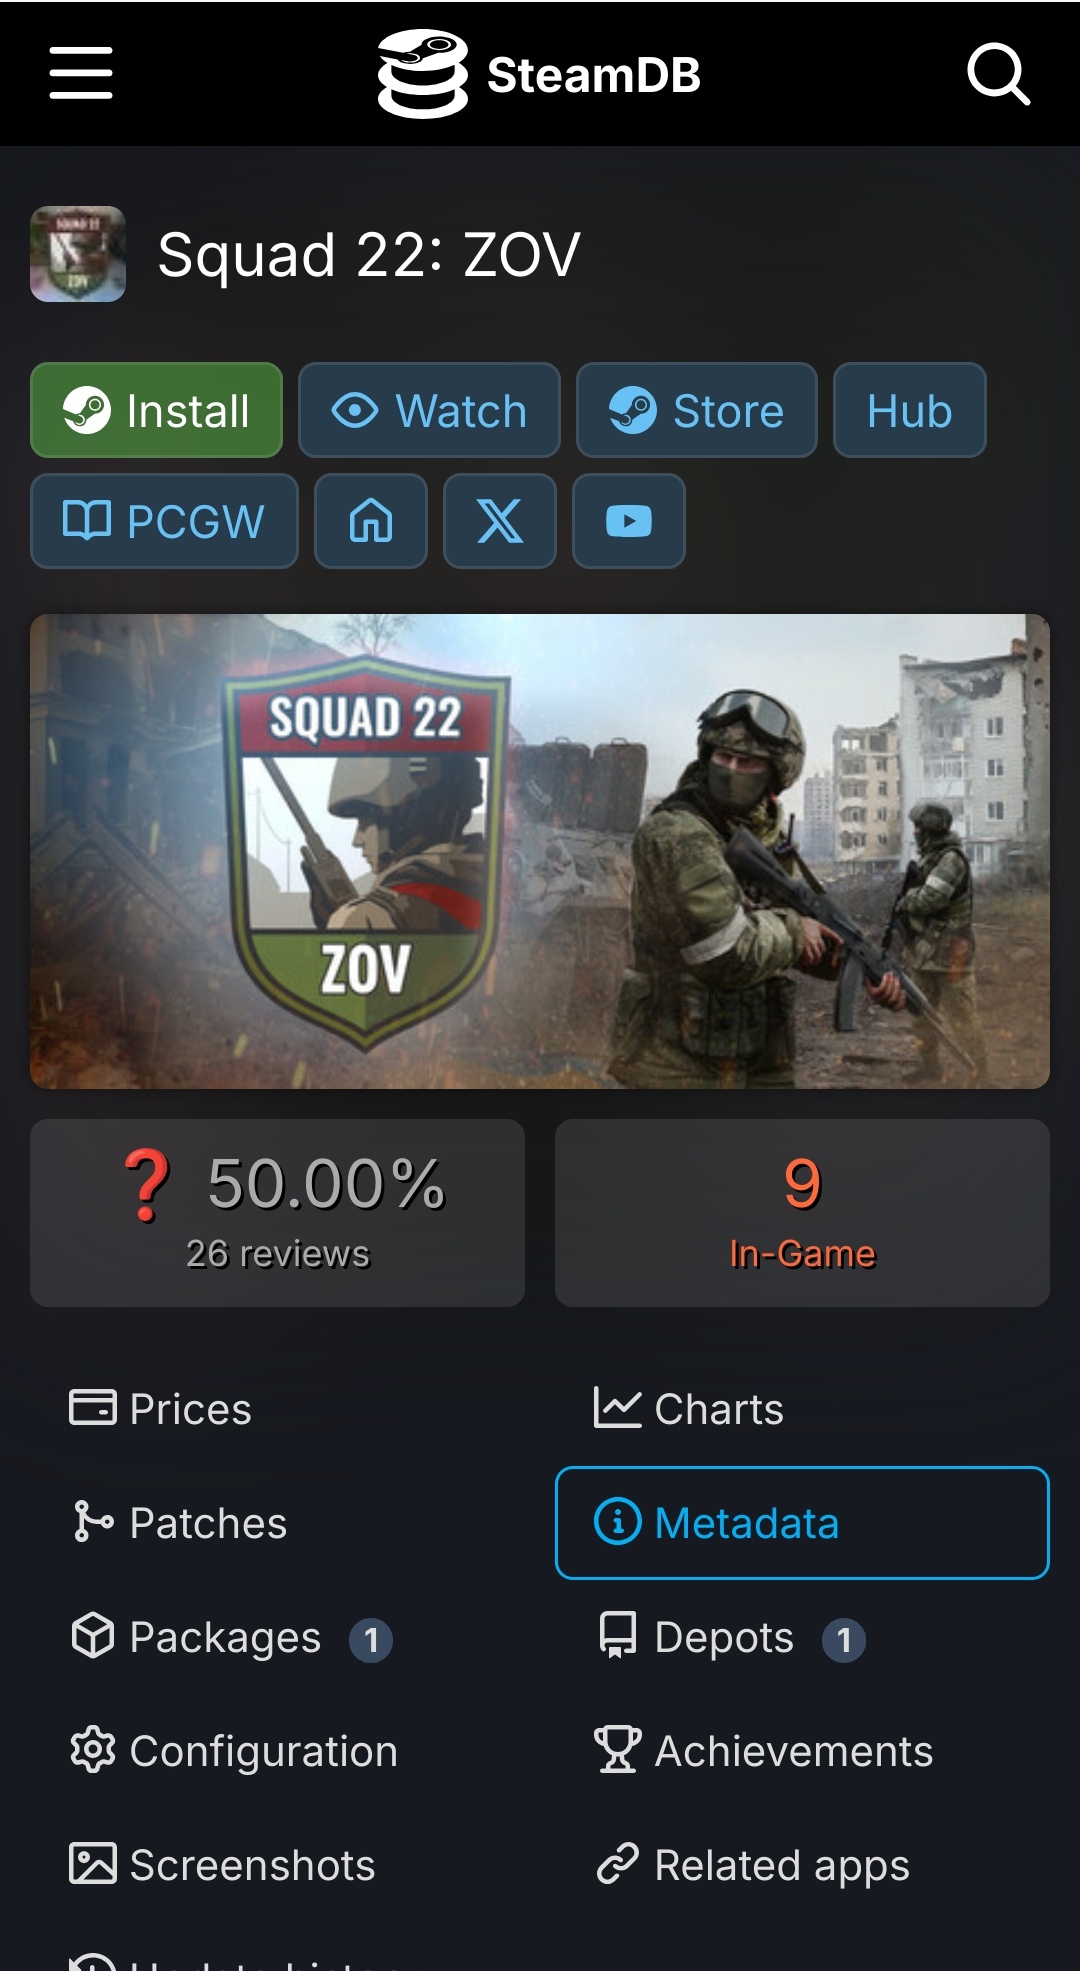1080x1971 pixels.
Task: Open the X (Twitter) profile link
Action: 500,521
